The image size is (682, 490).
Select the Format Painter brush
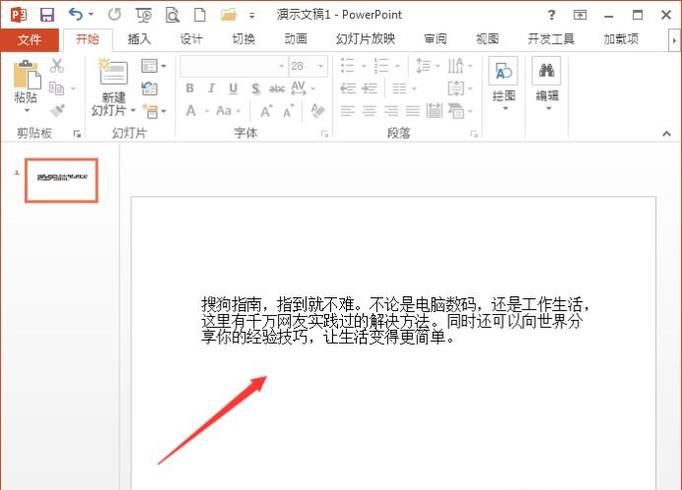[x=57, y=110]
